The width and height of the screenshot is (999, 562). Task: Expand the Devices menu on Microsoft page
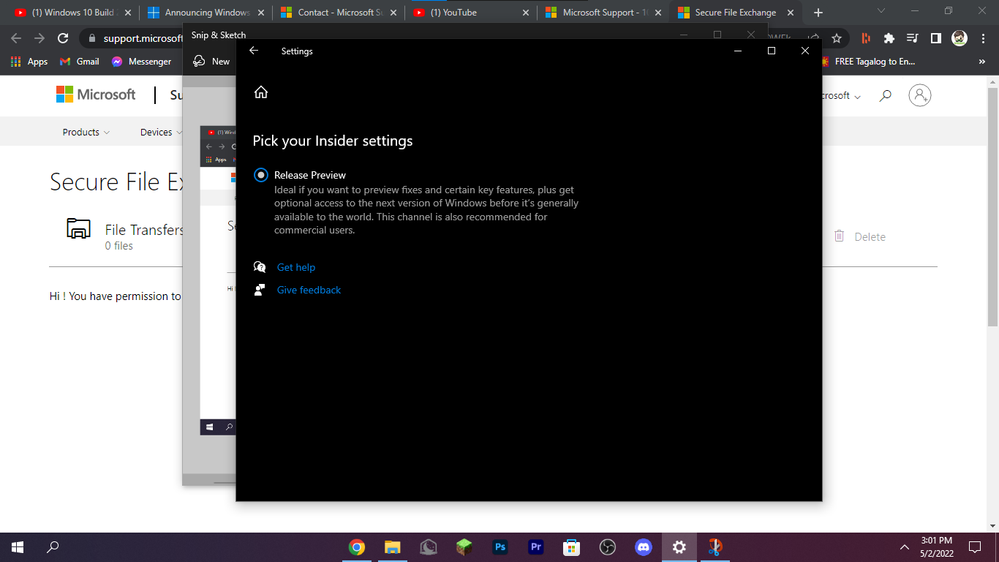(161, 132)
